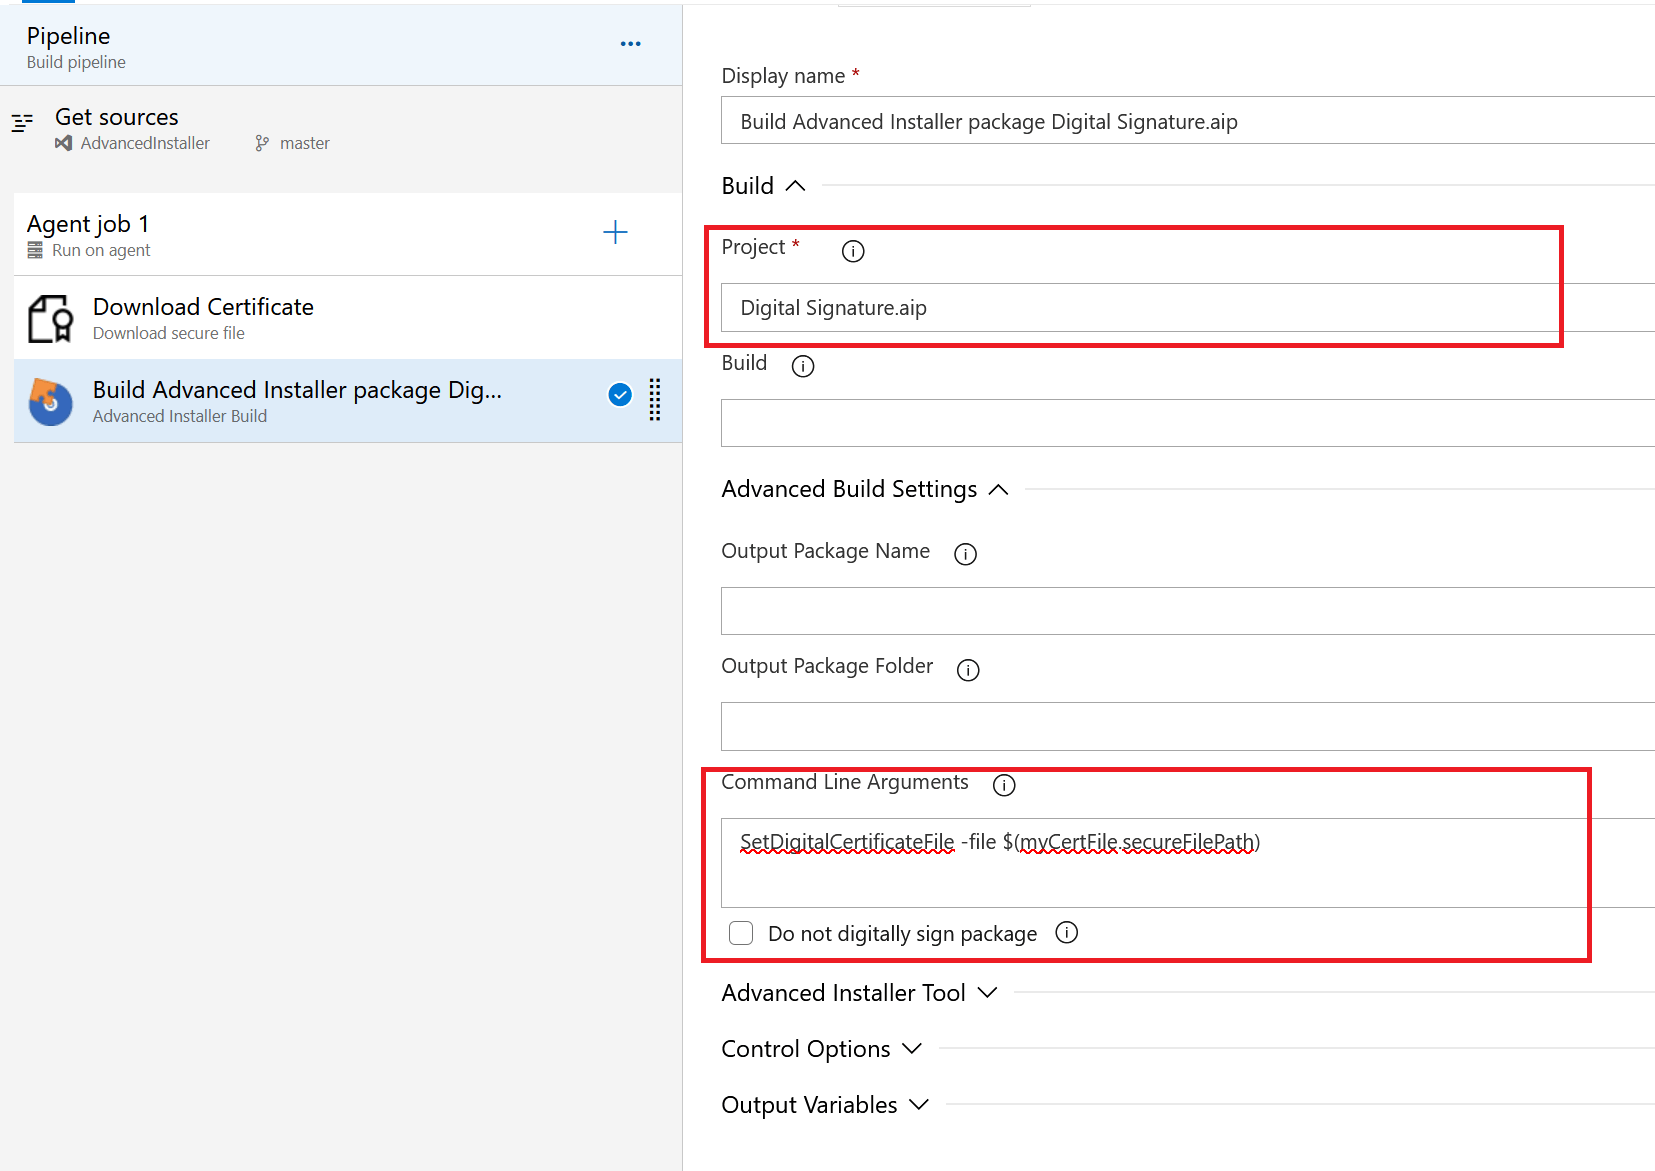Click the Command Line Arguments label
The image size is (1655, 1171).
(x=845, y=782)
